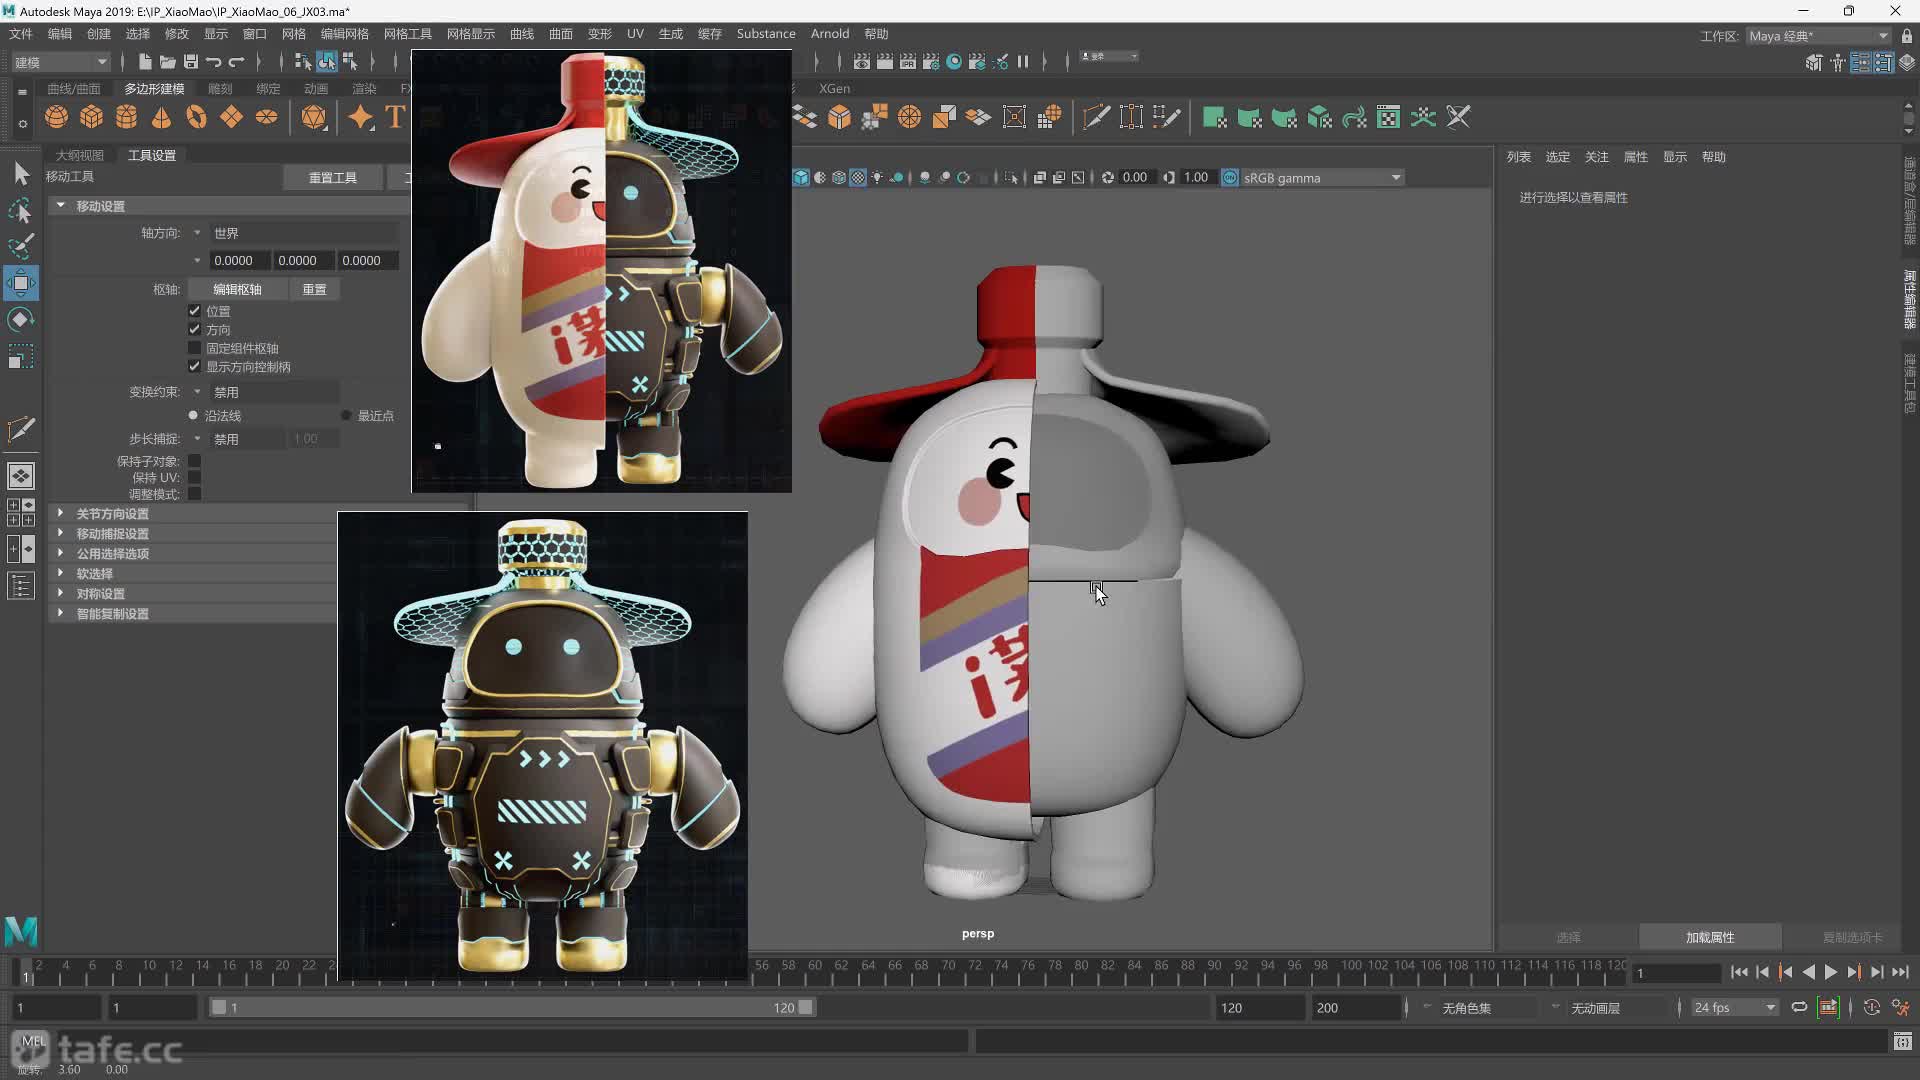
Task: Open the 编辑网格 menu
Action: [345, 33]
